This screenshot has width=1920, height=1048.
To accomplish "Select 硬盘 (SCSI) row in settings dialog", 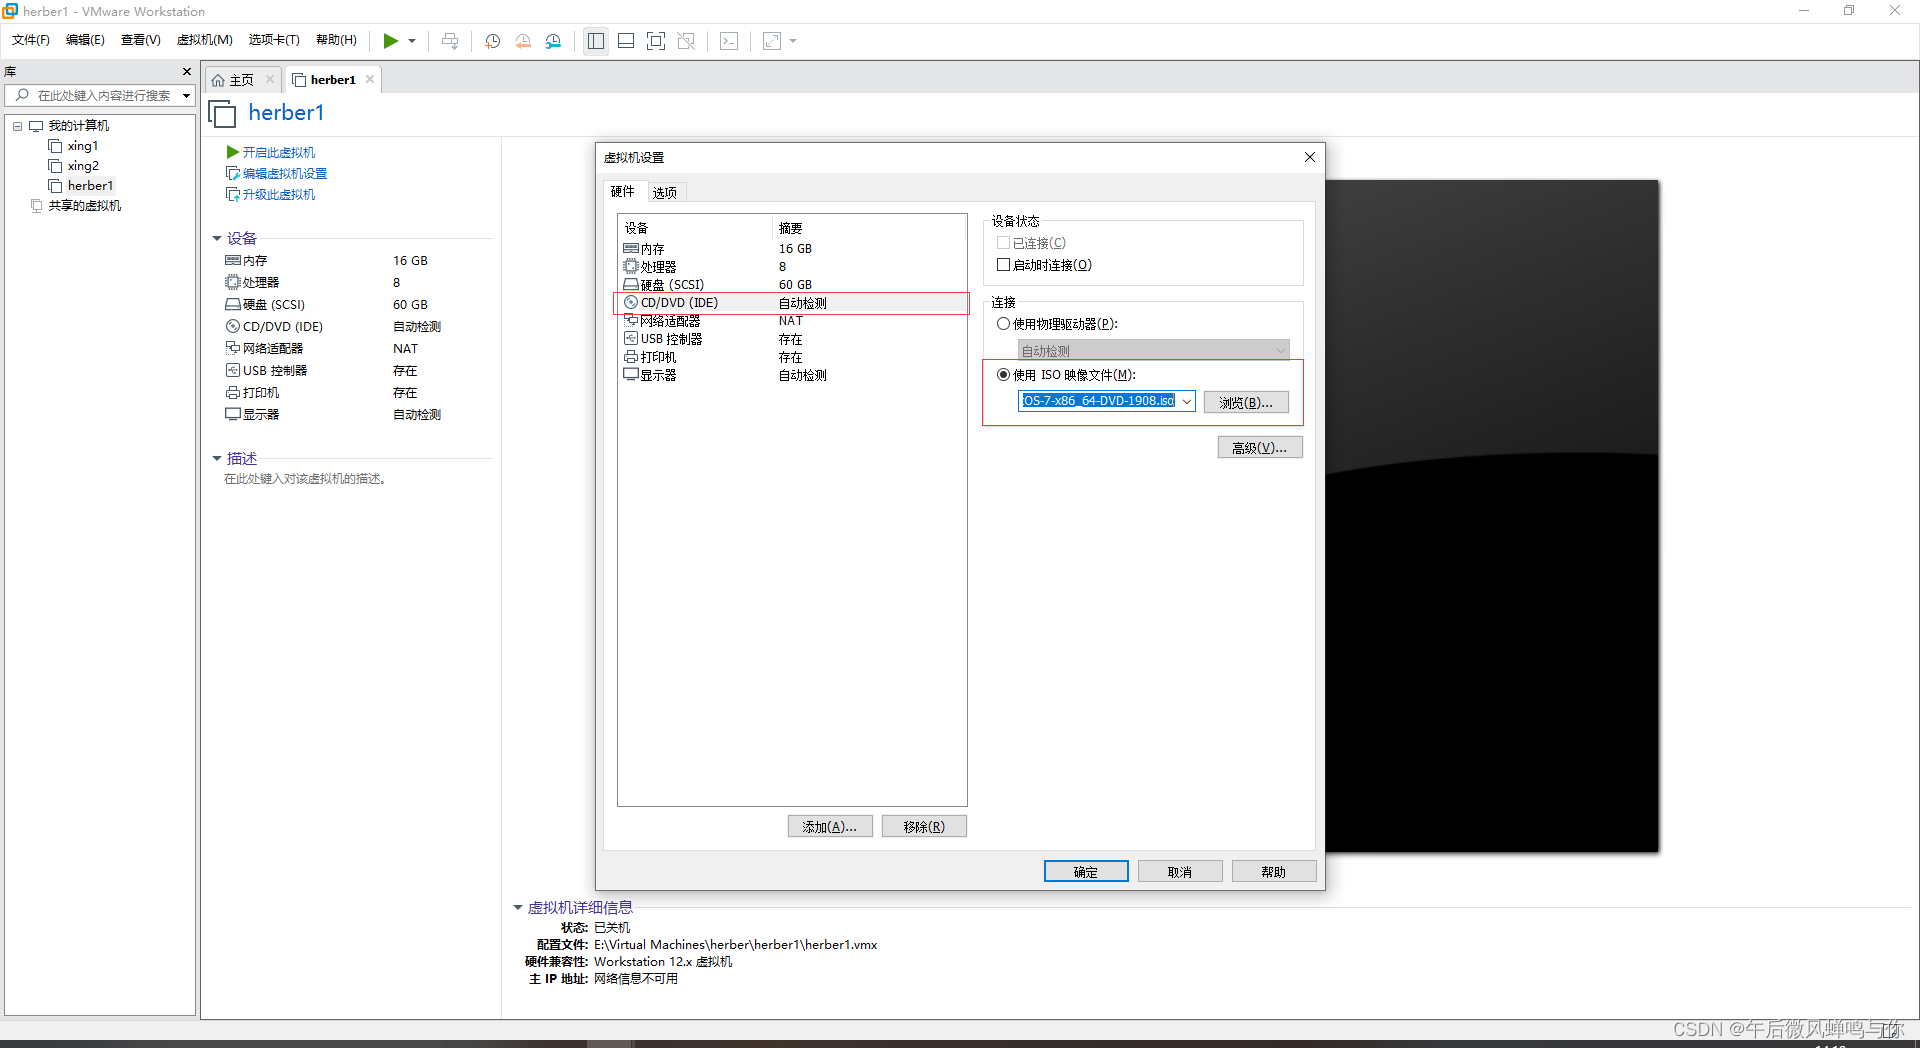I will tap(792, 285).
